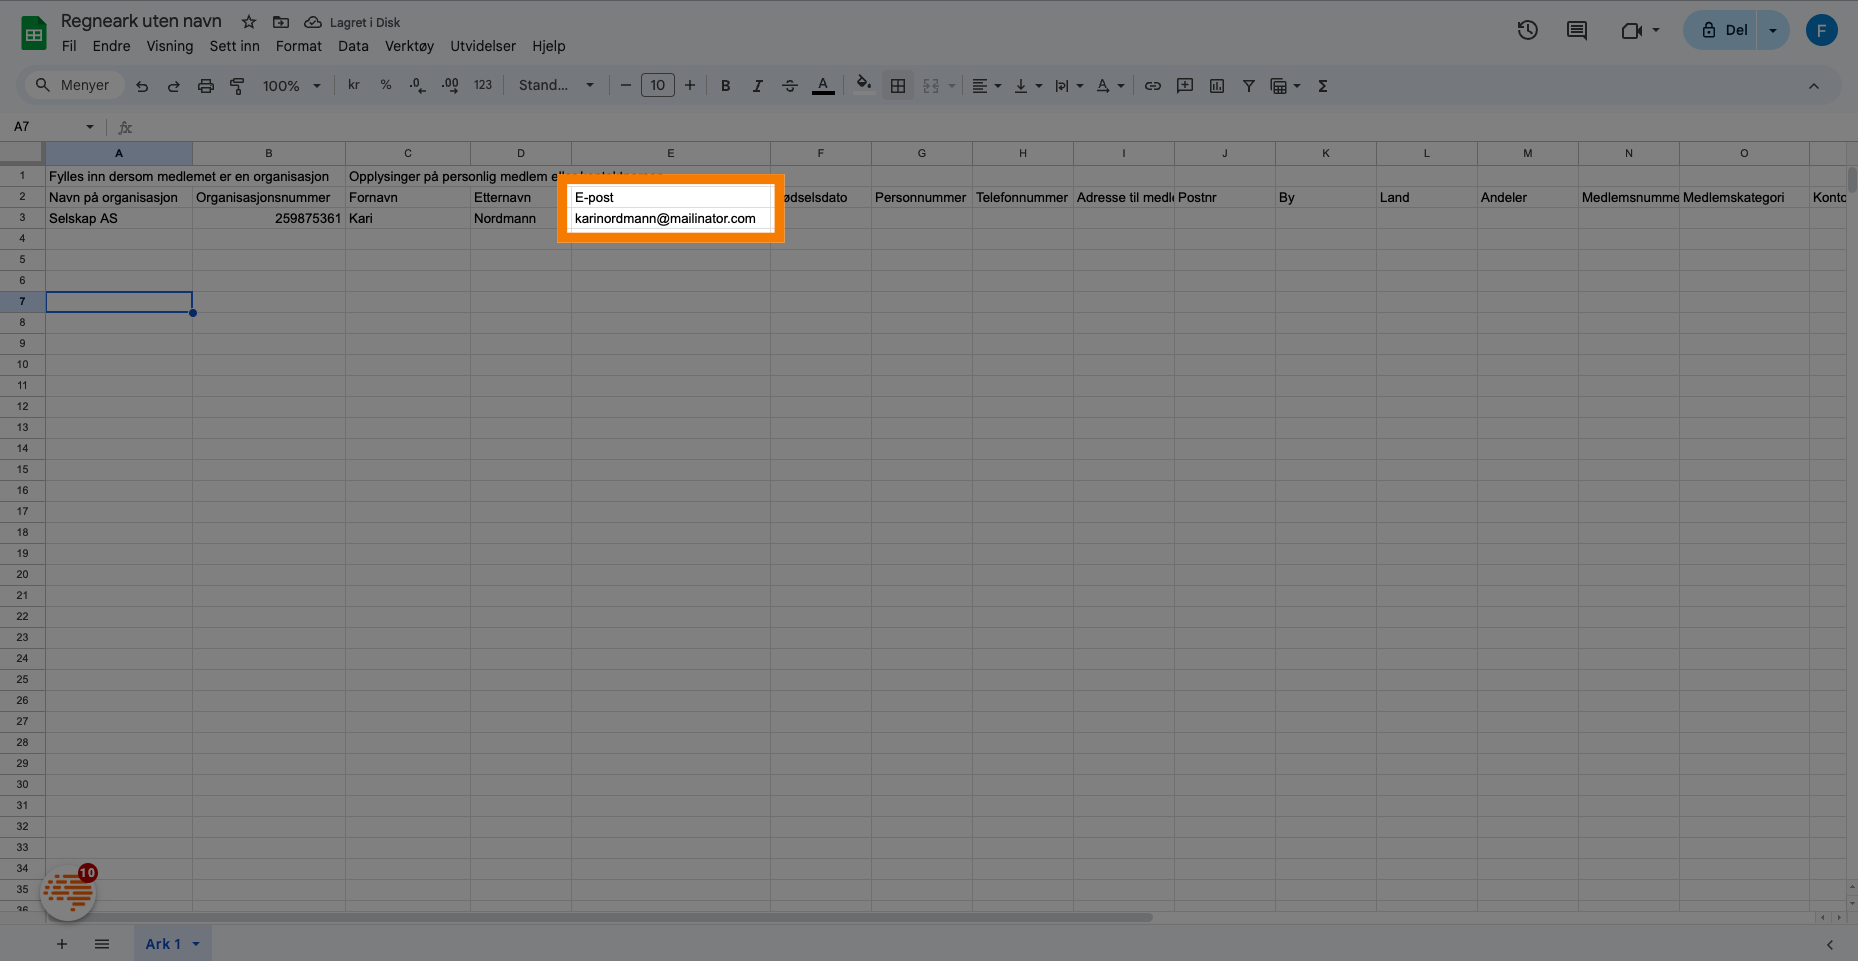This screenshot has width=1858, height=961.
Task: Open the orange badge widget with 10
Action: (68, 892)
